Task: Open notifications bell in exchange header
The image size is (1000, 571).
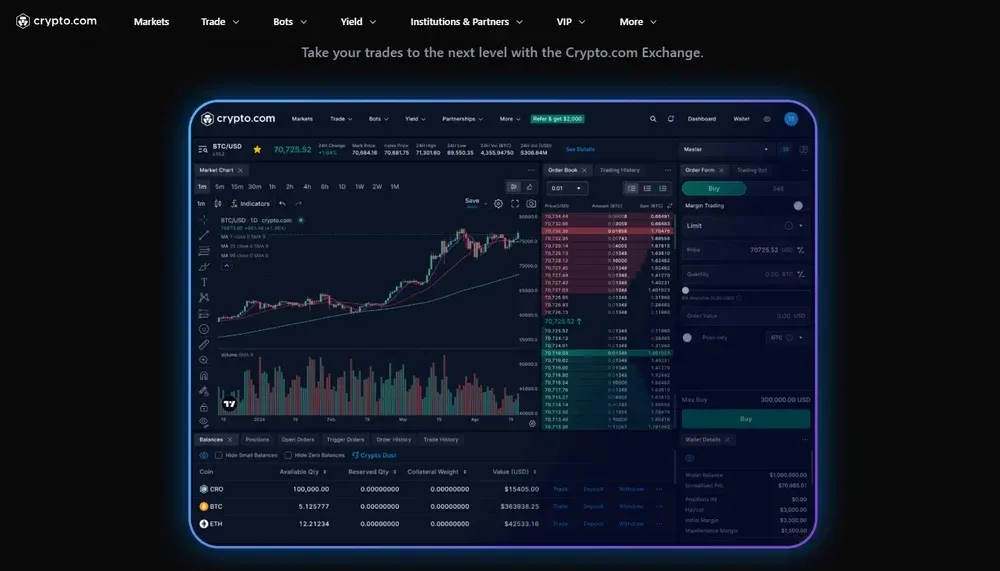Action: (x=670, y=119)
